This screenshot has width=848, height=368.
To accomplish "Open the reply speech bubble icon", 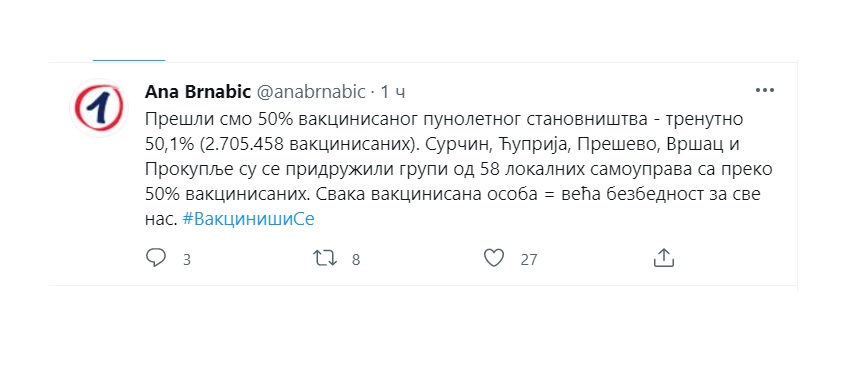I will [x=156, y=258].
